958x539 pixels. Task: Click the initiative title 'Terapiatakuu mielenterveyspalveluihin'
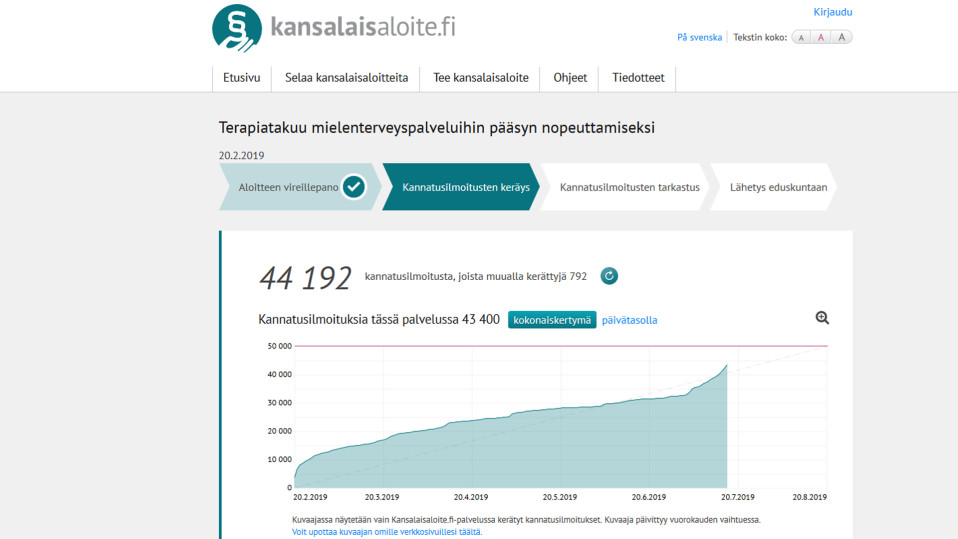click(436, 128)
